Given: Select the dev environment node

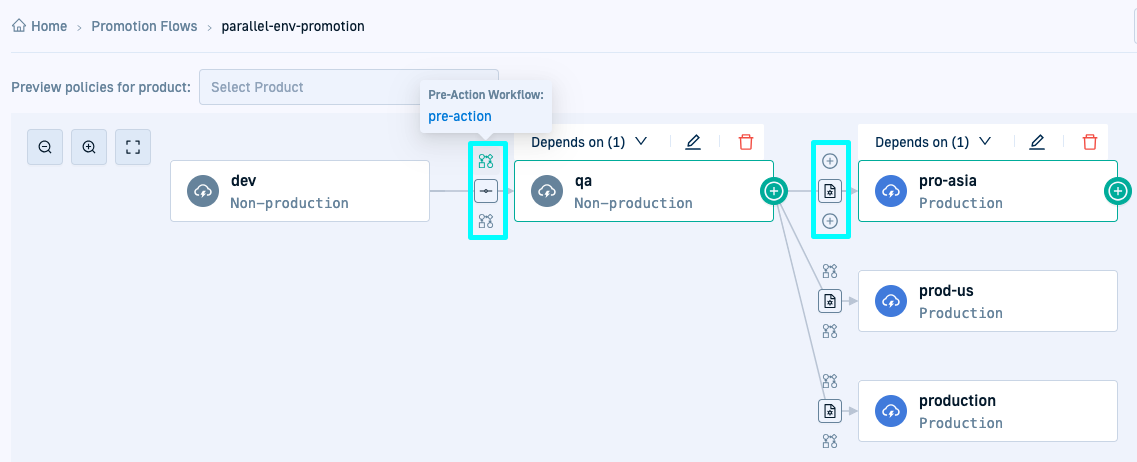Looking at the screenshot, I should click(300, 191).
